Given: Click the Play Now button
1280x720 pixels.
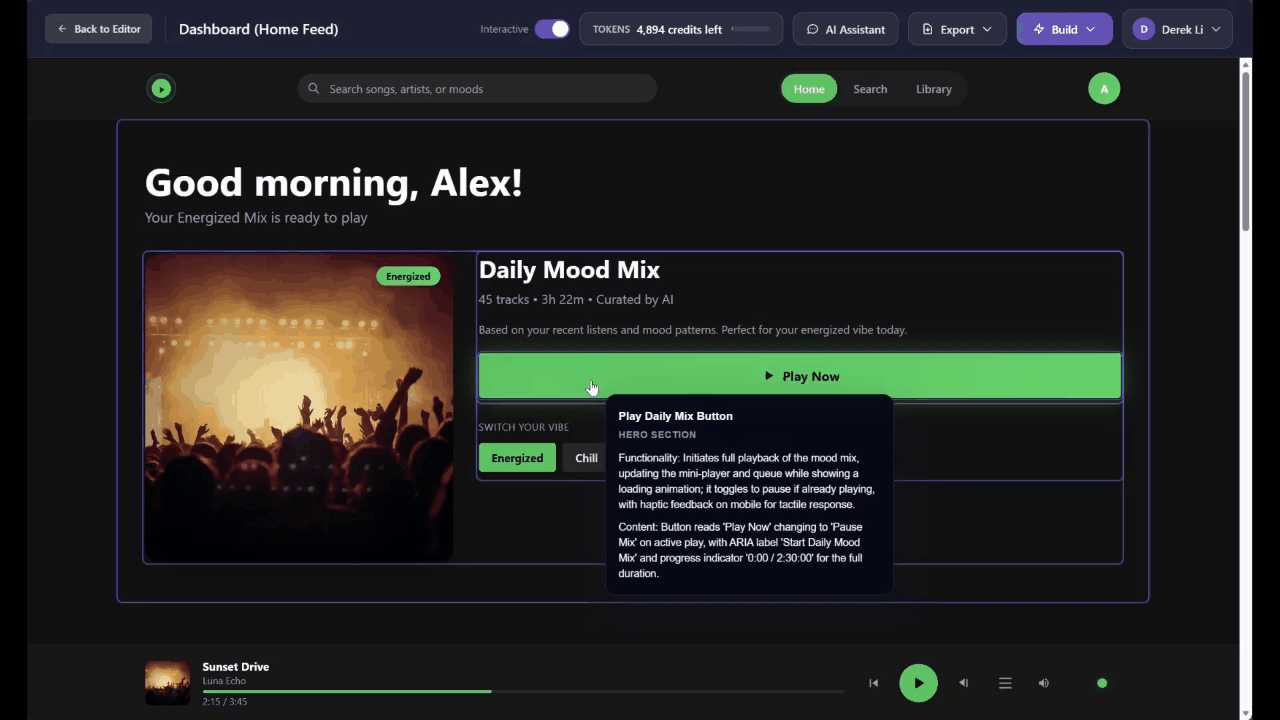Looking at the screenshot, I should coord(799,376).
